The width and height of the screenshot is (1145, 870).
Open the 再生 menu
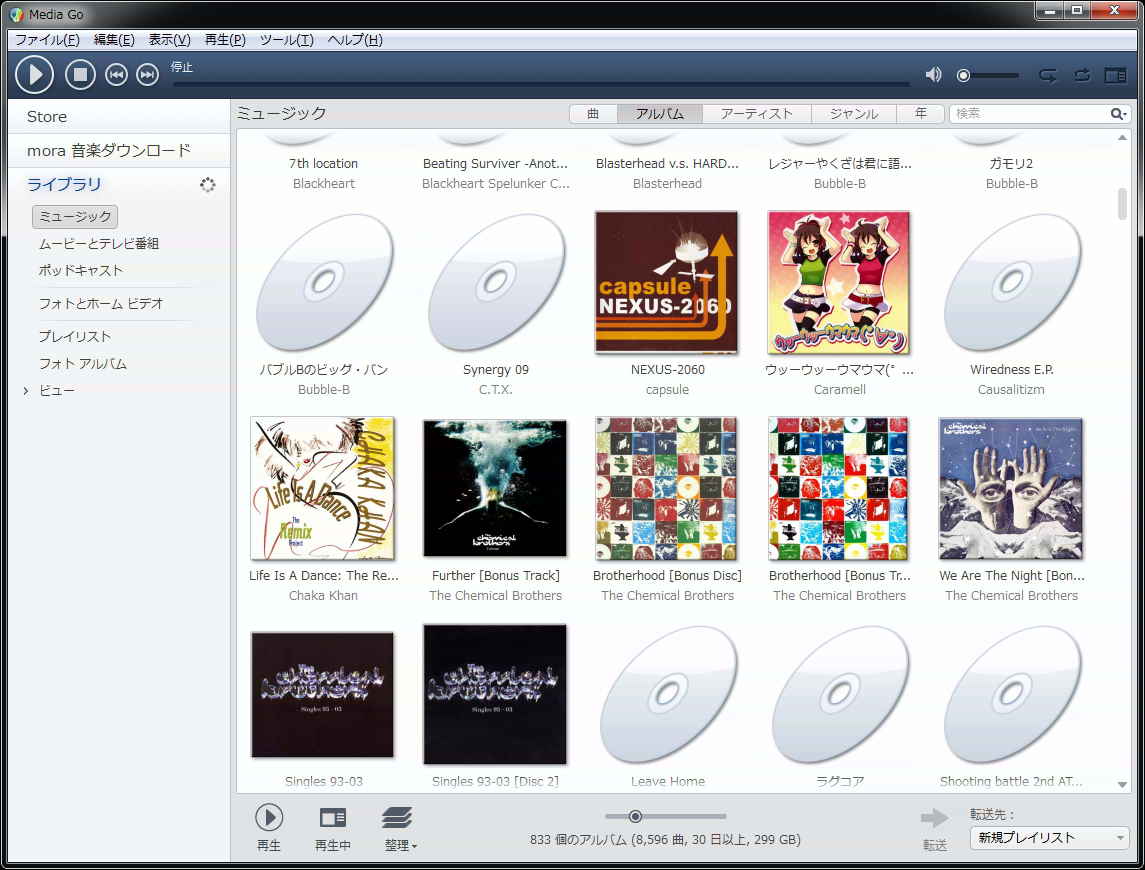tap(225, 39)
